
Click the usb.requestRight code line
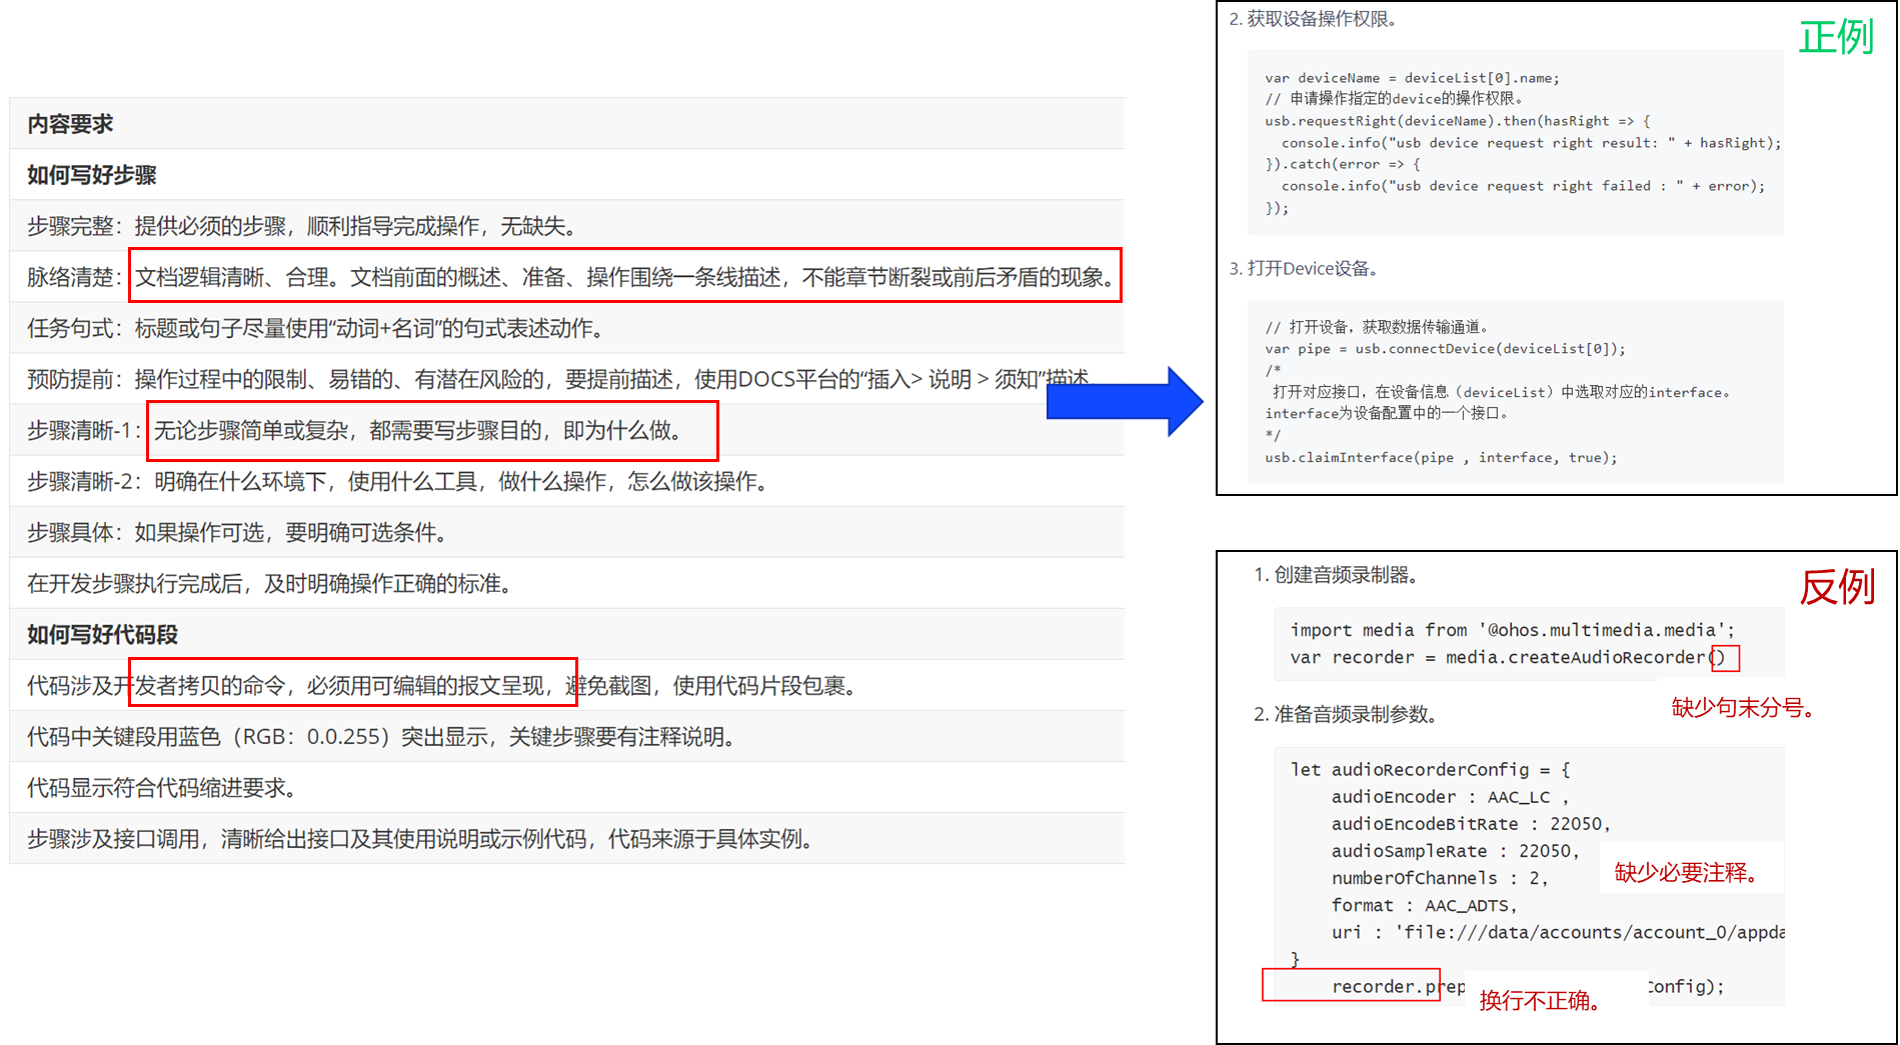1457,121
